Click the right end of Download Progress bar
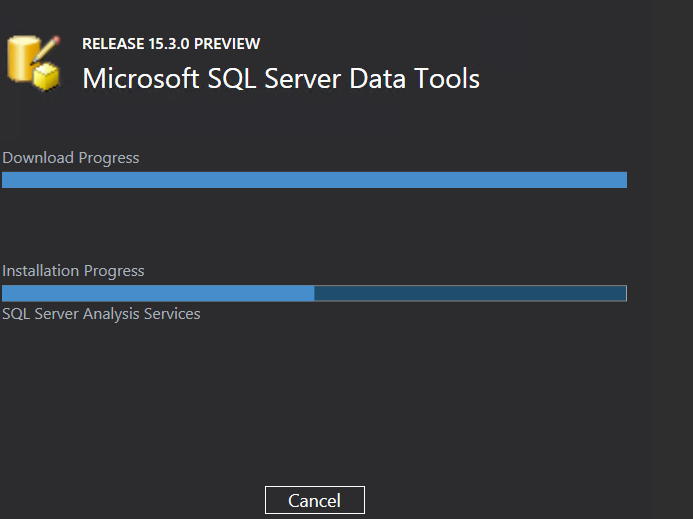 (x=622, y=180)
